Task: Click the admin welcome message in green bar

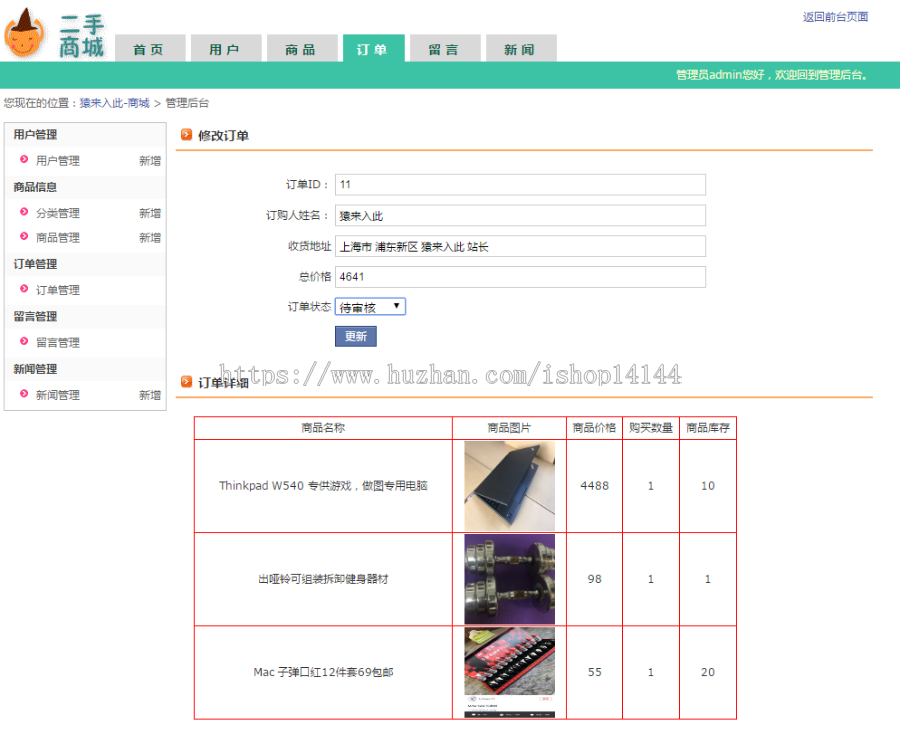Action: point(771,75)
